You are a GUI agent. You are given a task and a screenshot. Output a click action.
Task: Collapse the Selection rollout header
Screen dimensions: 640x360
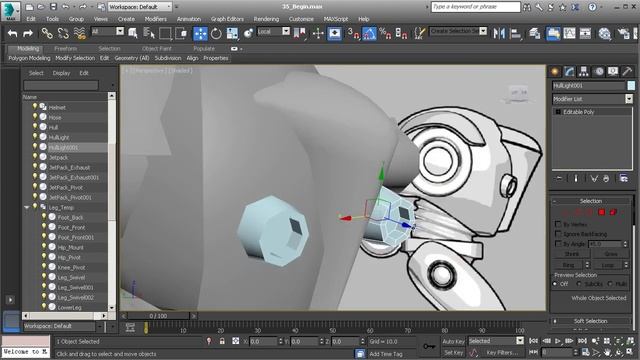point(591,201)
